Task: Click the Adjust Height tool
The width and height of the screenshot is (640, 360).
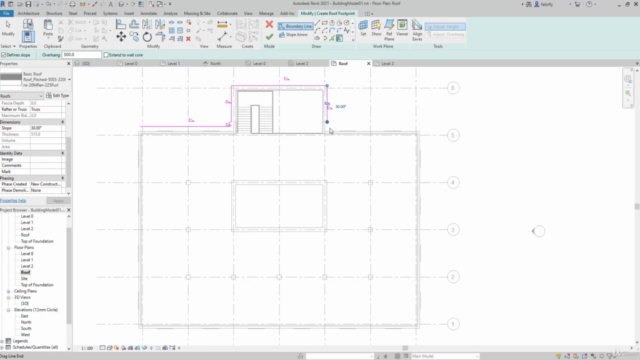Action: 444,27
